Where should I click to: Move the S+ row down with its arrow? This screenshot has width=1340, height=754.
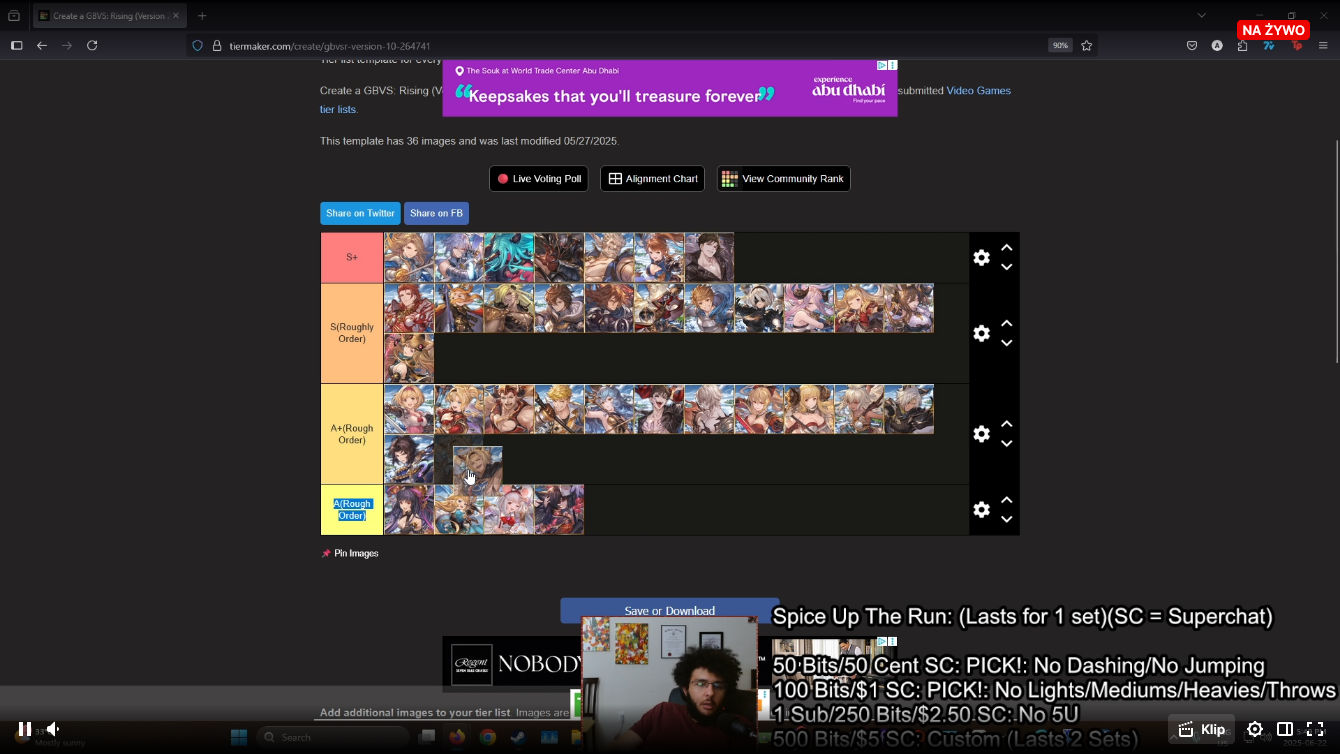(x=1007, y=267)
